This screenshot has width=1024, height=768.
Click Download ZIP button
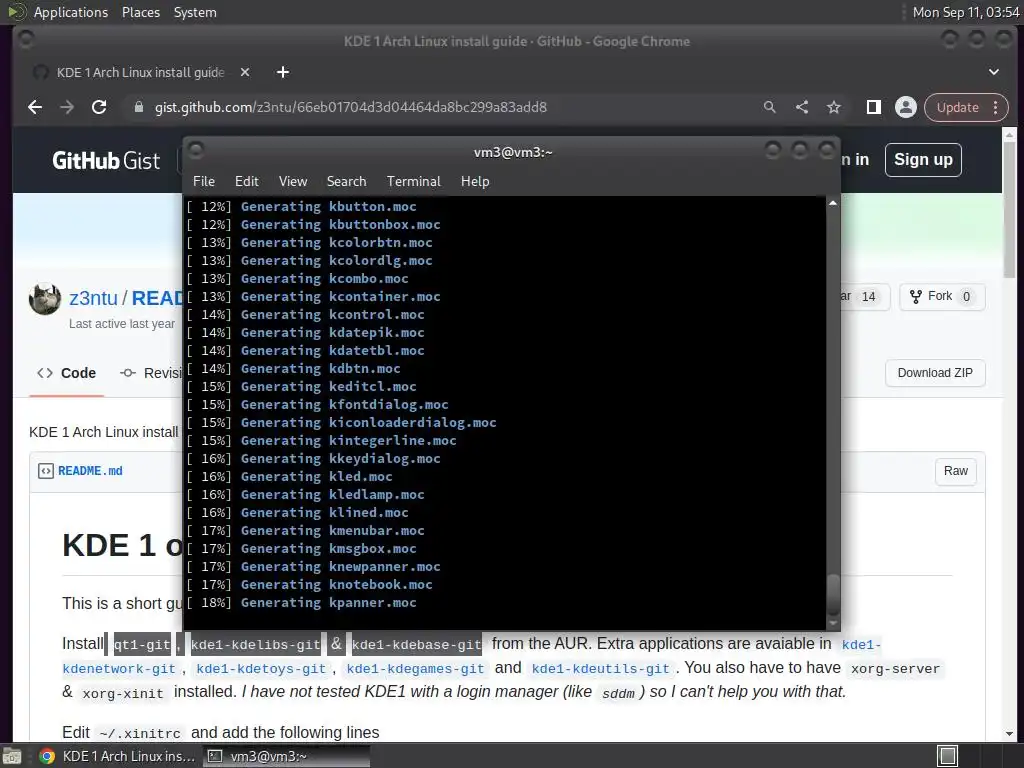click(935, 373)
